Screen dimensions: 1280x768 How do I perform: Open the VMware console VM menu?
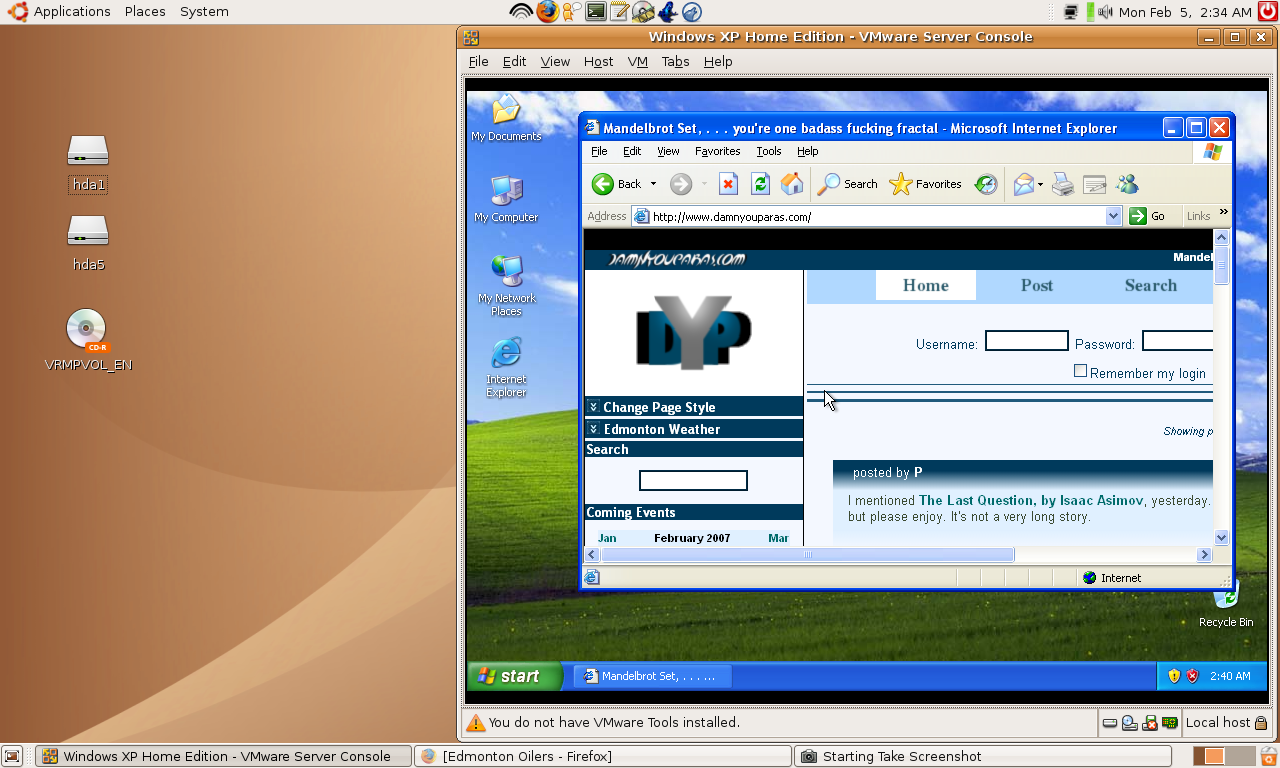click(x=638, y=61)
